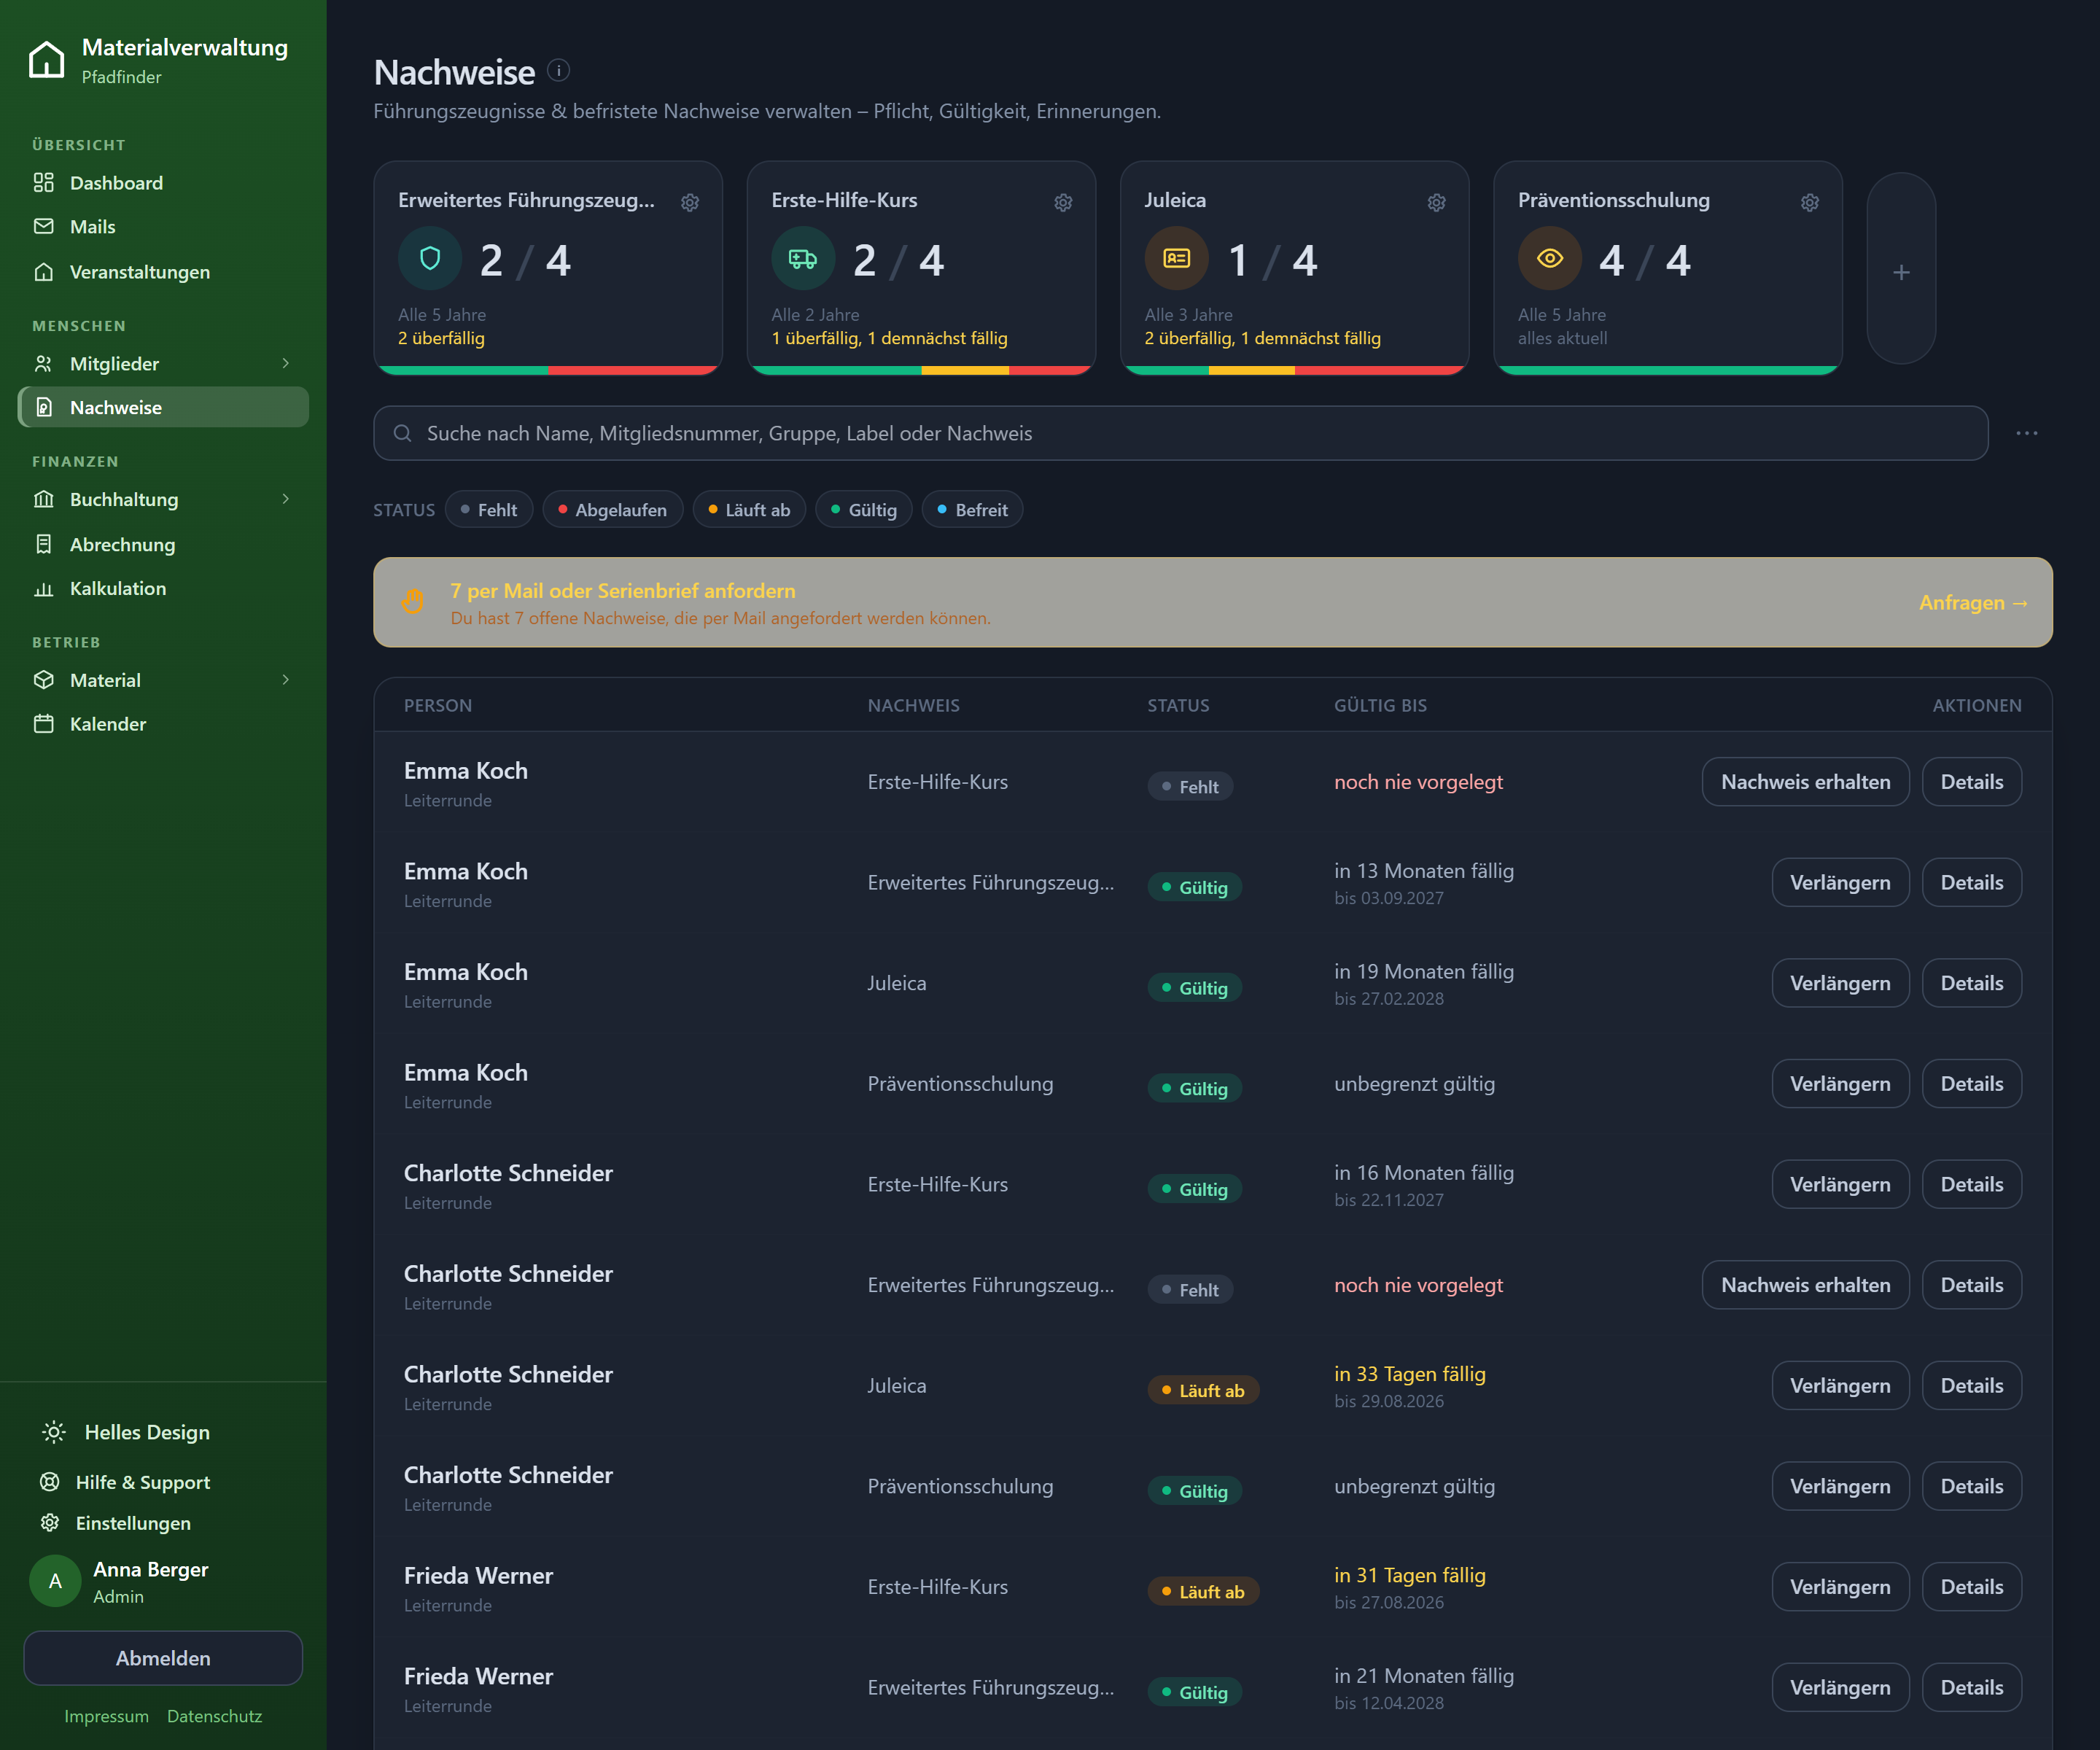Click Nachweis erhalten for Emma Koch
The image size is (2100, 1750).
pyautogui.click(x=1805, y=782)
